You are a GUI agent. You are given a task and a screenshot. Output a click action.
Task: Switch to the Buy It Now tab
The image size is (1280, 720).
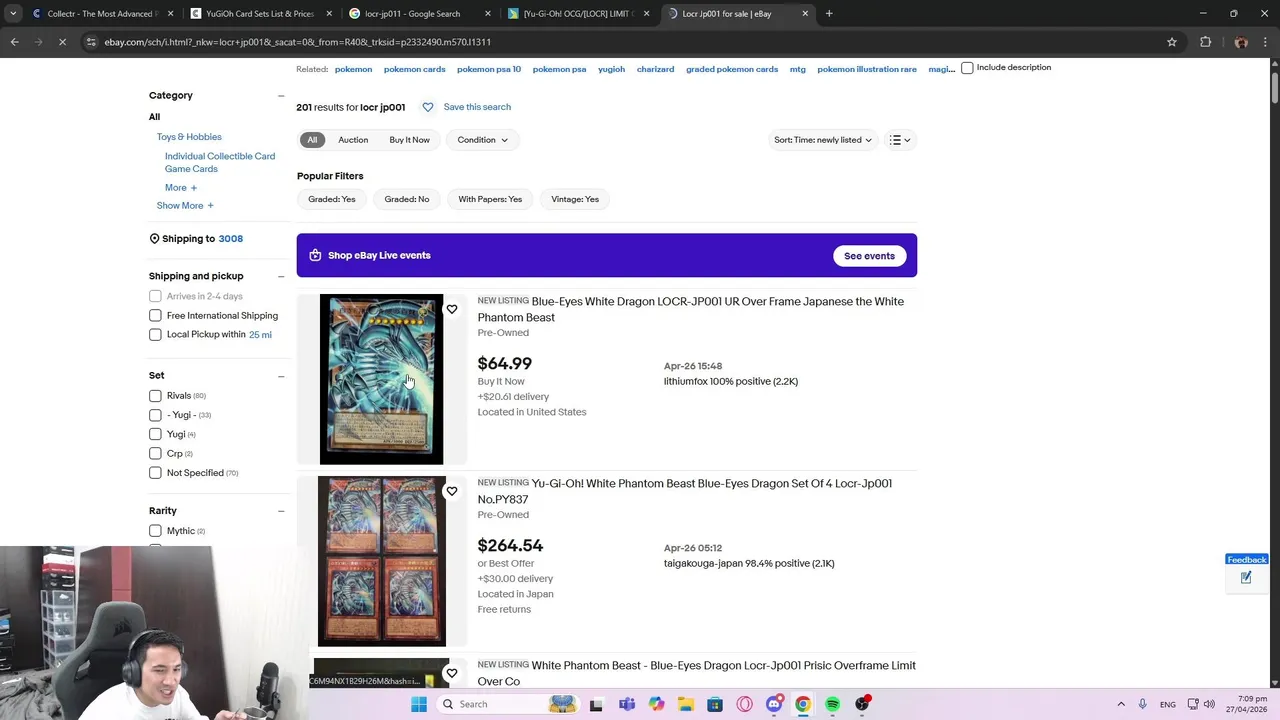[x=409, y=140]
